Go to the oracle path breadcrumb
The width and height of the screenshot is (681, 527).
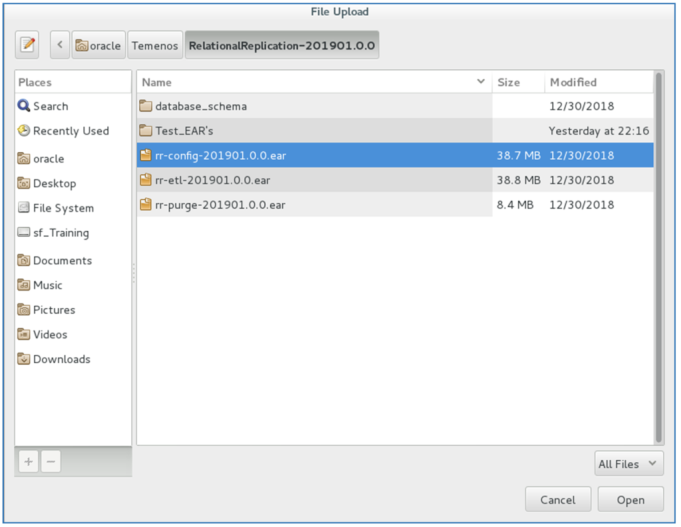tap(98, 45)
